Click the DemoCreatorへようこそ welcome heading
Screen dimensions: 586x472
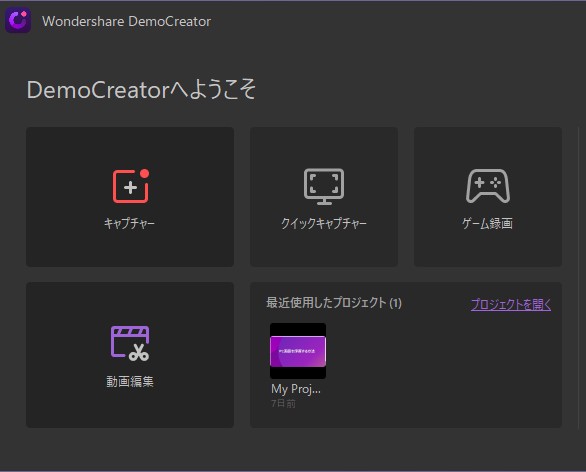point(141,90)
